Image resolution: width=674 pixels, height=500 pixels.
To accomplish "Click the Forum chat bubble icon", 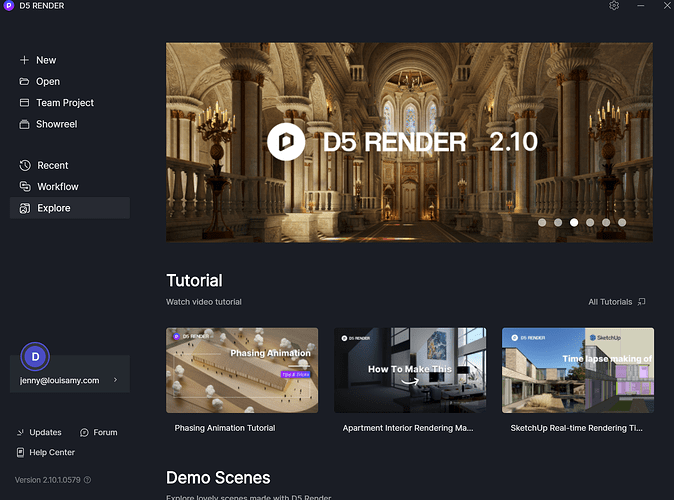I will coord(84,433).
